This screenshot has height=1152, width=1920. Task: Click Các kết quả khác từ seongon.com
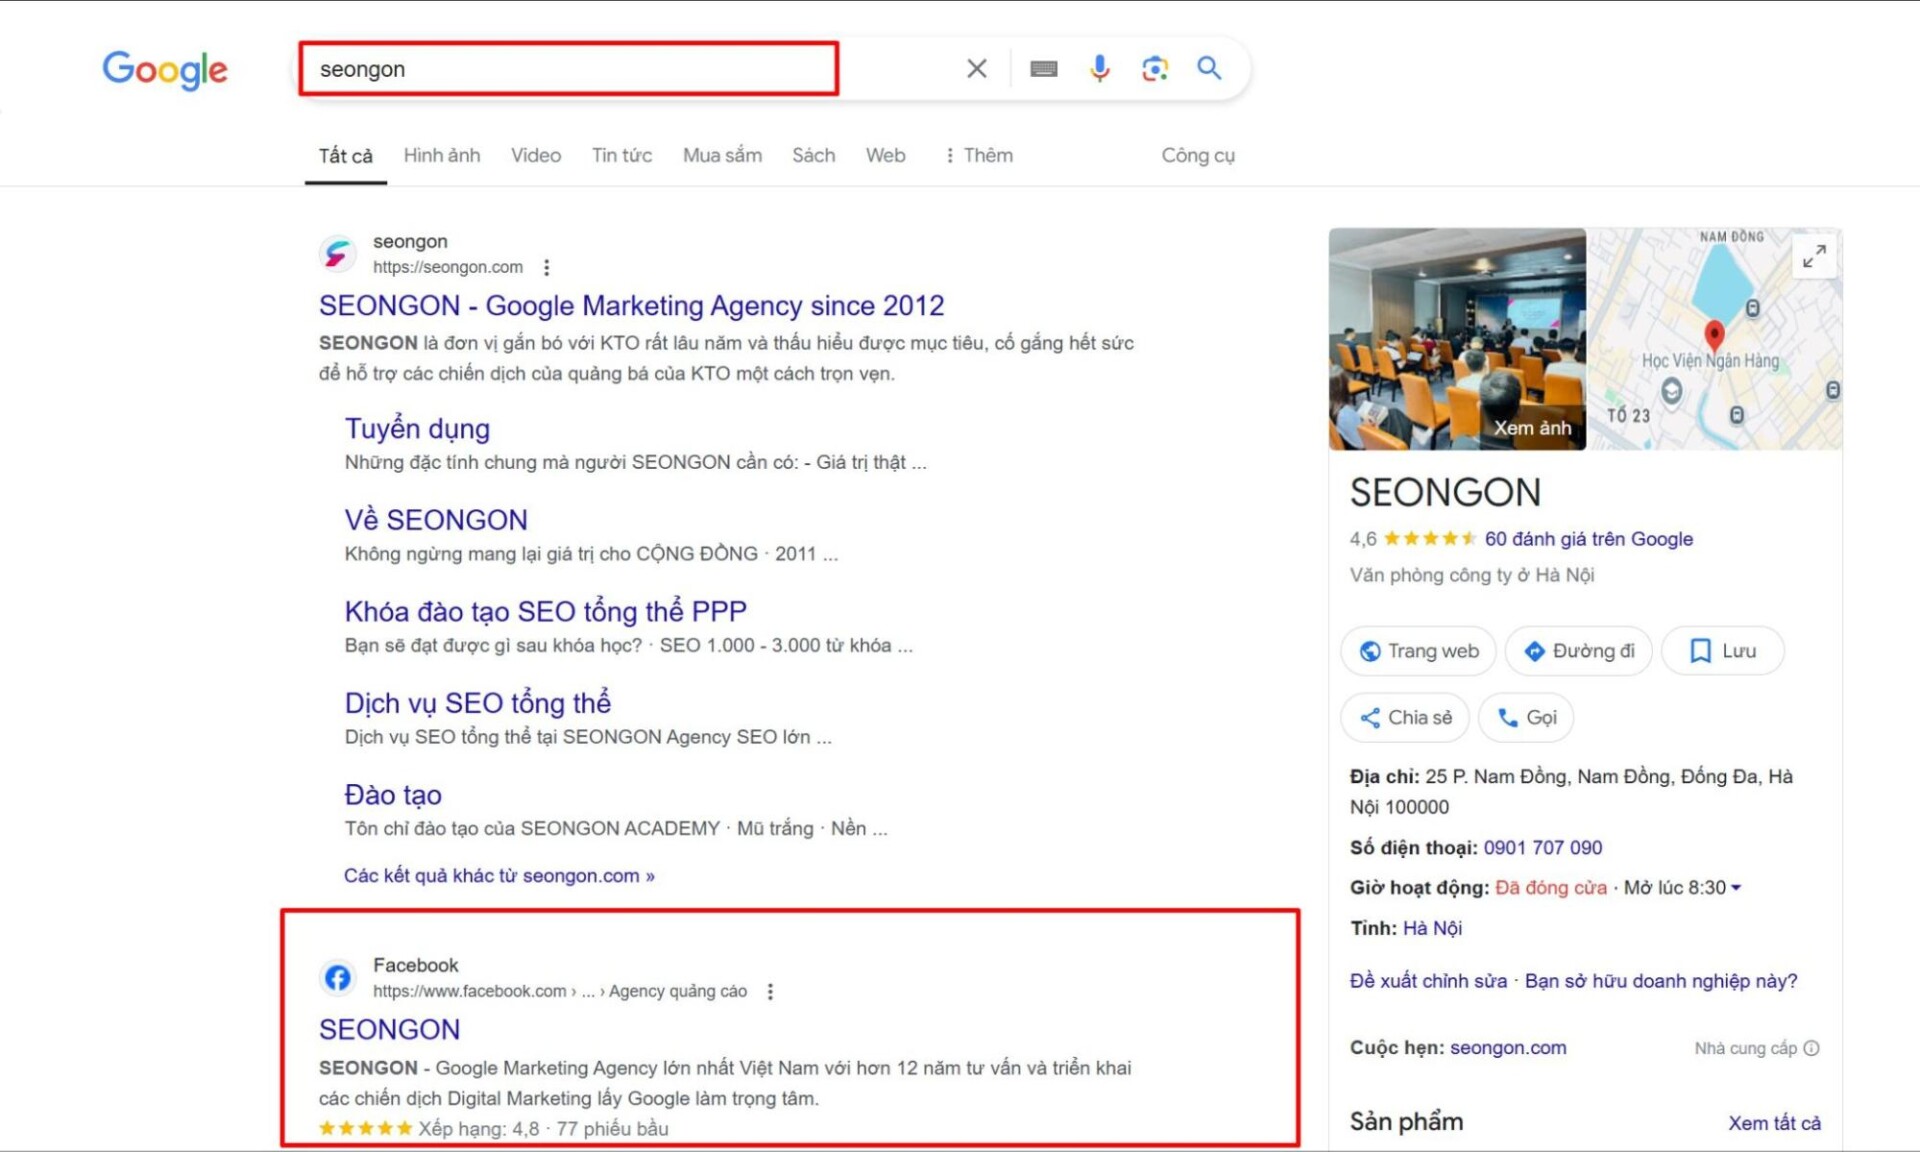coord(499,875)
